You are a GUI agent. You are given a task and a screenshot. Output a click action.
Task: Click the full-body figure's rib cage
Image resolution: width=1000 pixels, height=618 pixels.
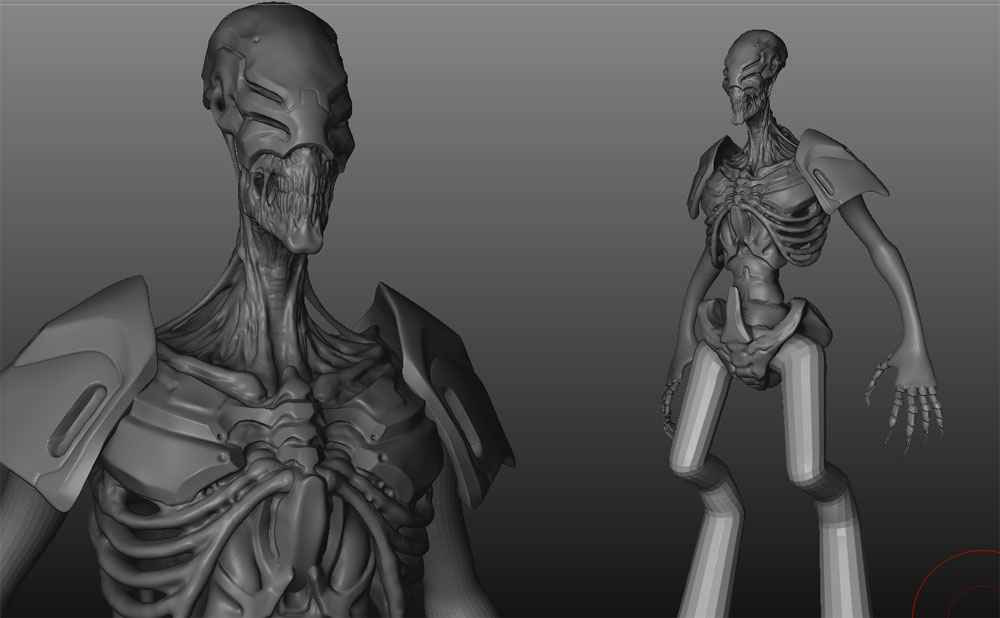click(769, 217)
